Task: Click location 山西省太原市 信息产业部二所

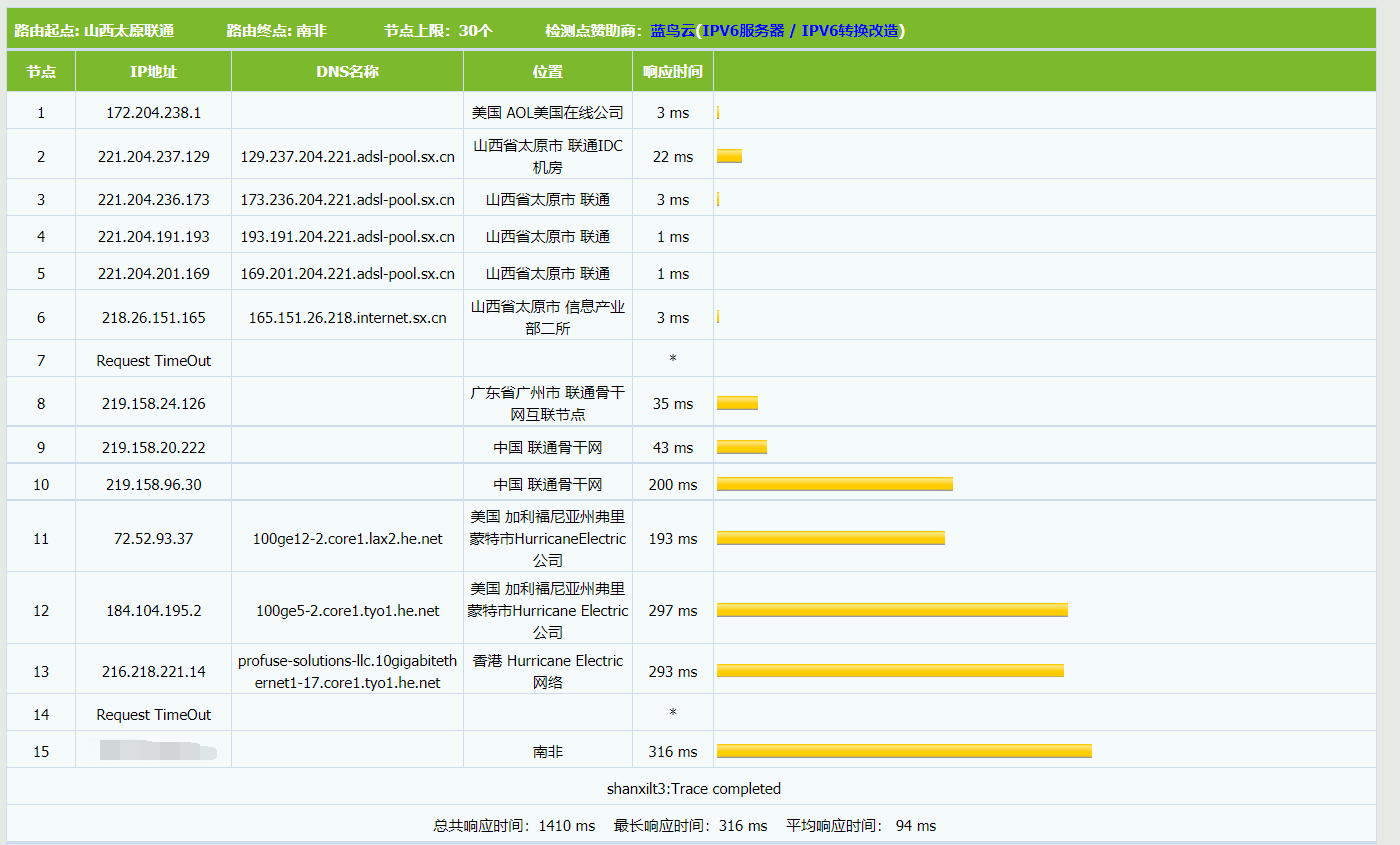Action: 548,318
